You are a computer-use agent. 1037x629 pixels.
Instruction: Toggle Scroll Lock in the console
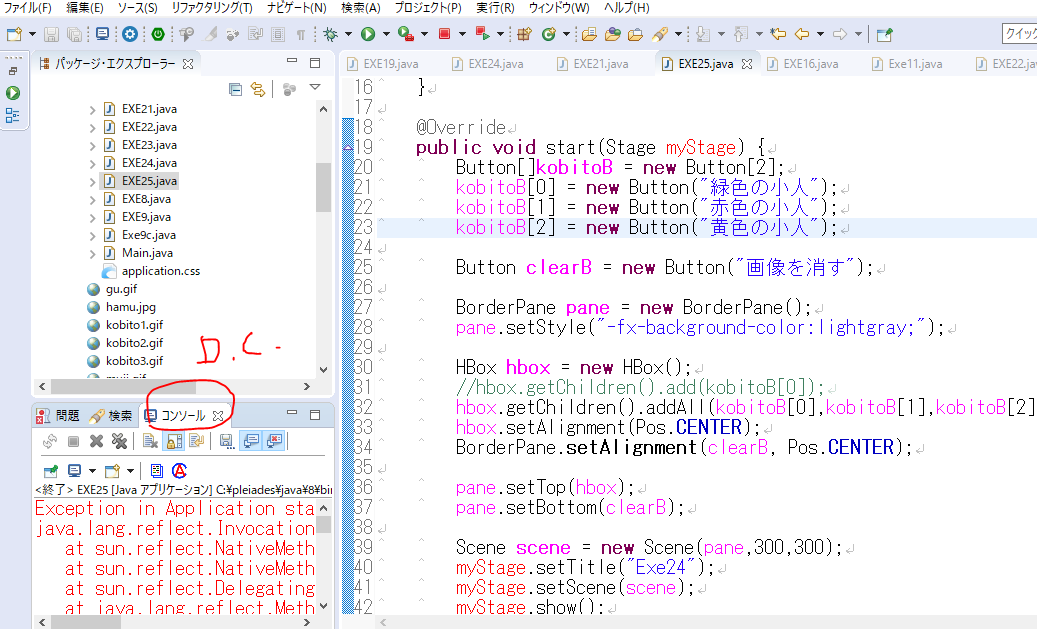click(x=175, y=441)
